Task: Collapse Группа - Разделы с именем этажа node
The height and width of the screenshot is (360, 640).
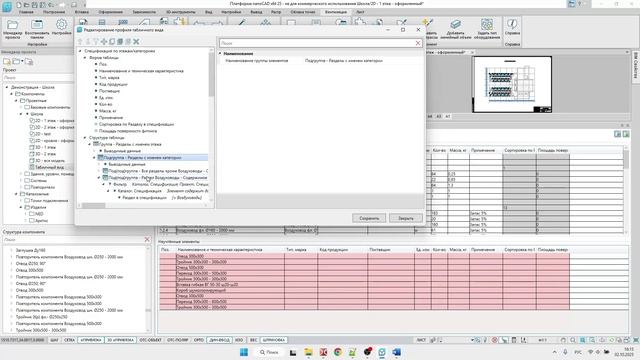Action: coord(90,144)
